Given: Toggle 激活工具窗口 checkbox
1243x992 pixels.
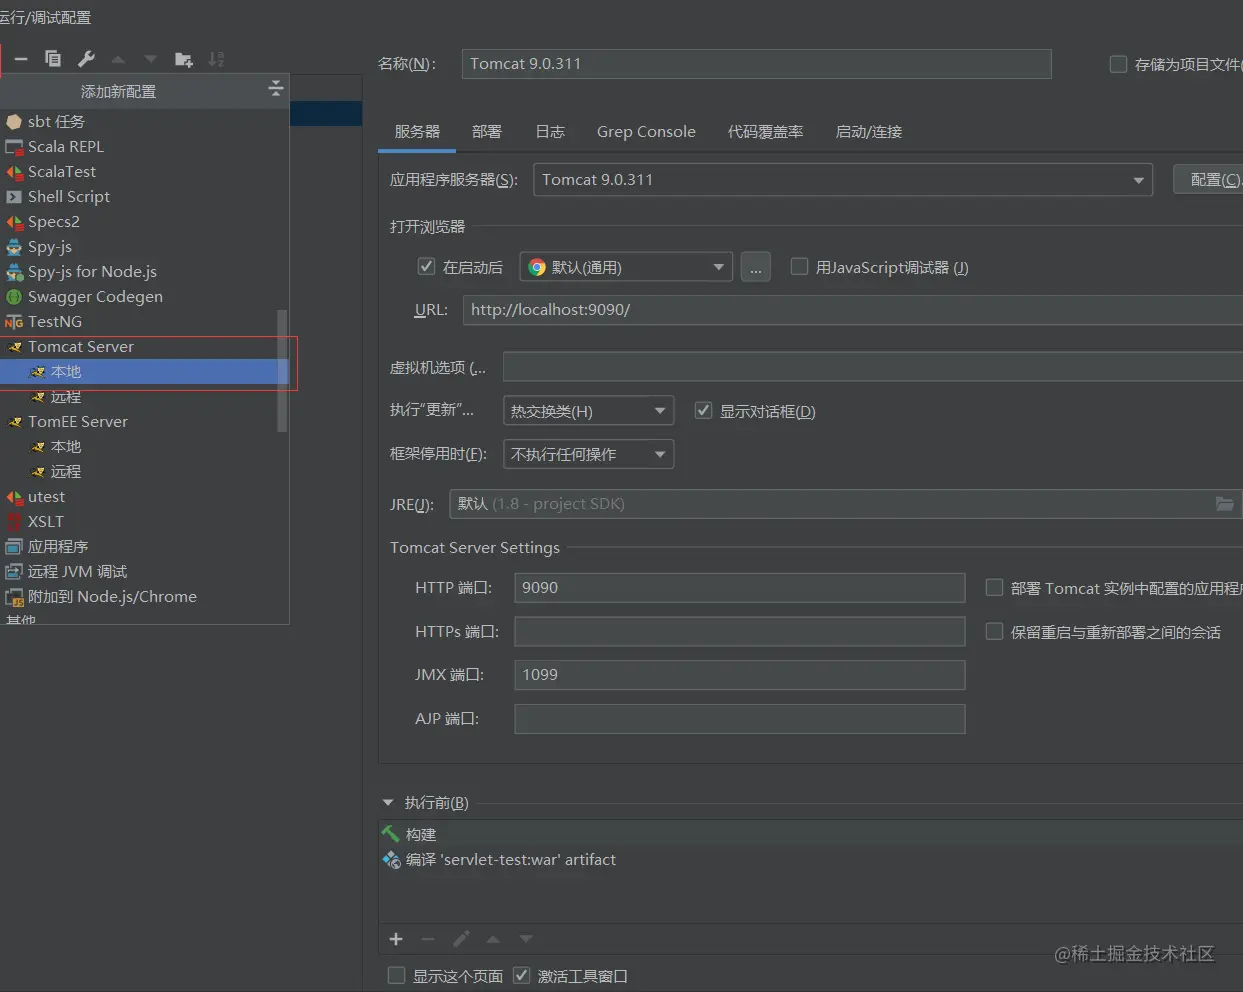Looking at the screenshot, I should pos(521,975).
